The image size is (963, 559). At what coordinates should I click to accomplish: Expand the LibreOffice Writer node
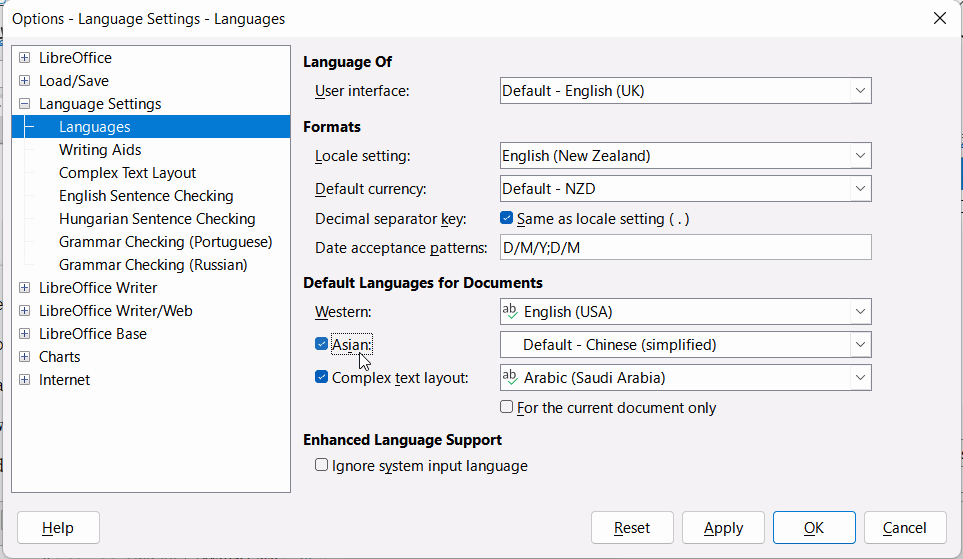25,287
